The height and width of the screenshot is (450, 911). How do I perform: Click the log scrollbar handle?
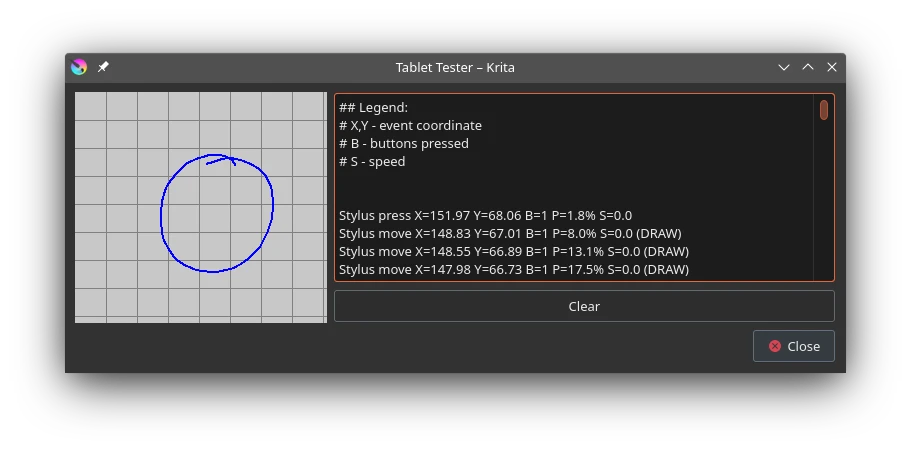(823, 110)
